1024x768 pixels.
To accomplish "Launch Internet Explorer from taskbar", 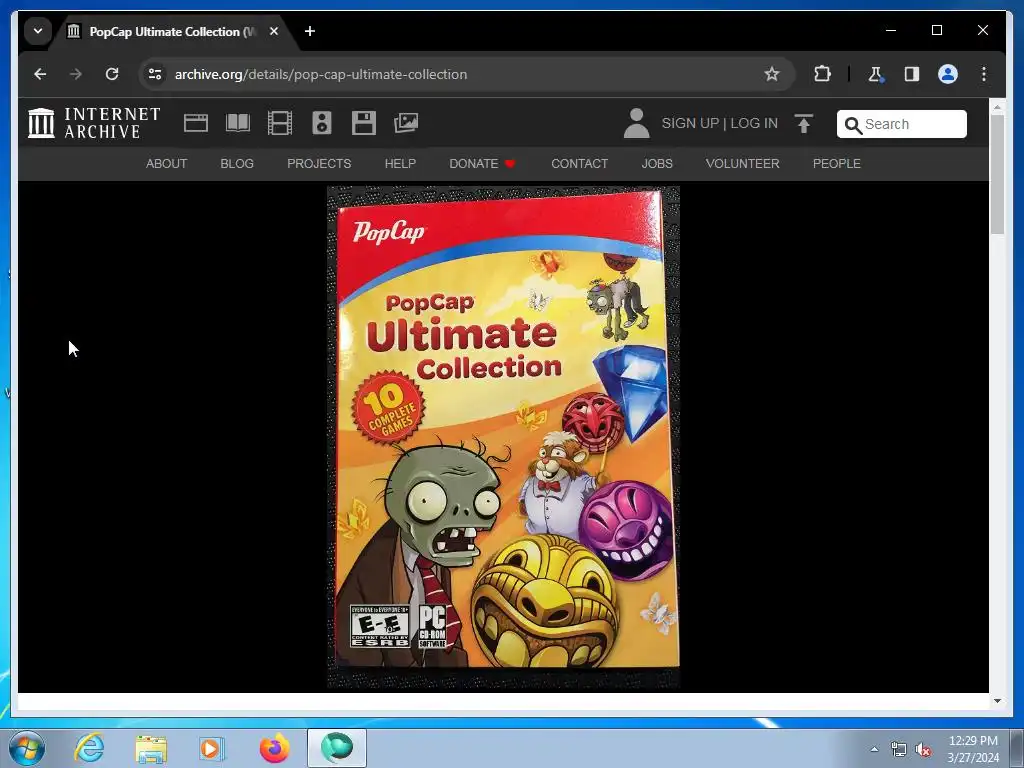I will (x=89, y=748).
